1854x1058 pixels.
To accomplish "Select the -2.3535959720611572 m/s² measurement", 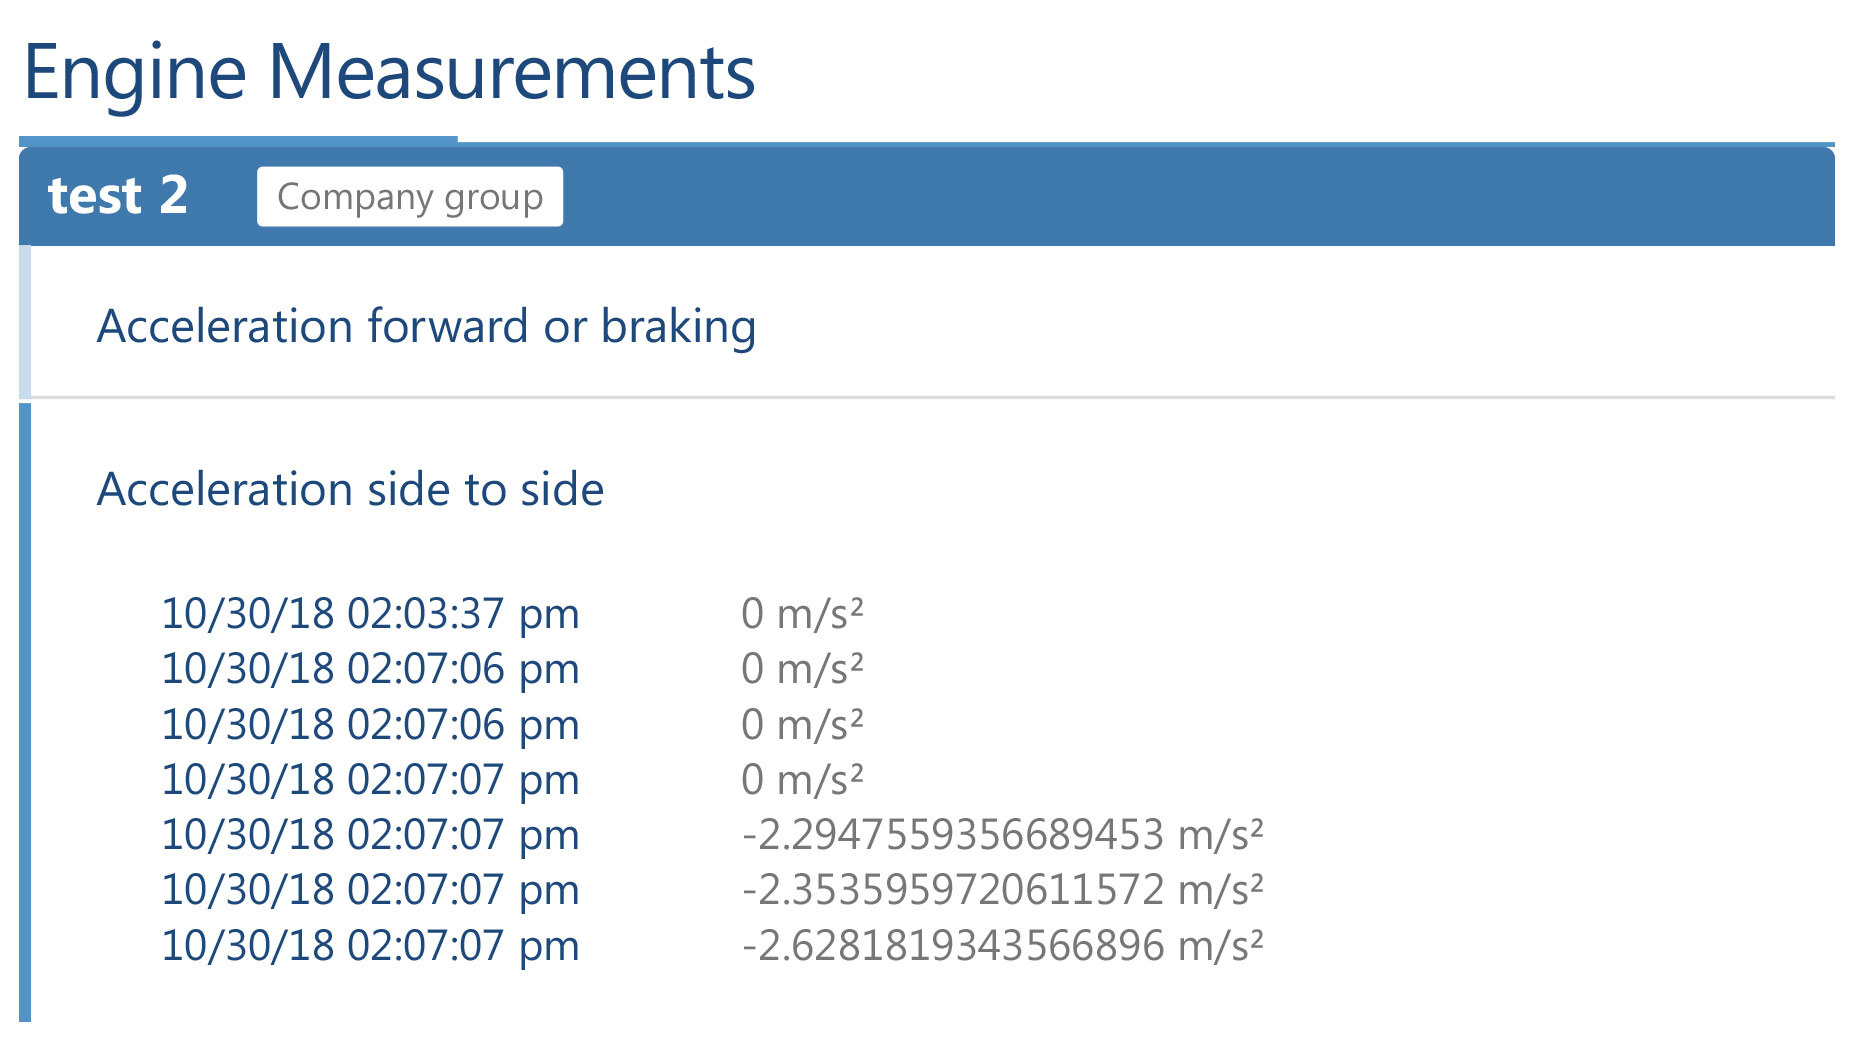I will point(1003,888).
